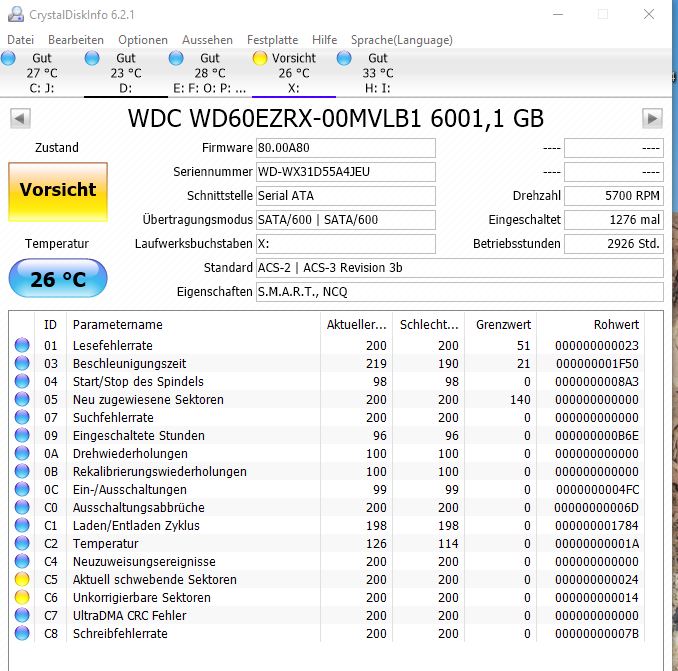Click status icon for Neuzuweisungsereignisse row

click(22, 561)
